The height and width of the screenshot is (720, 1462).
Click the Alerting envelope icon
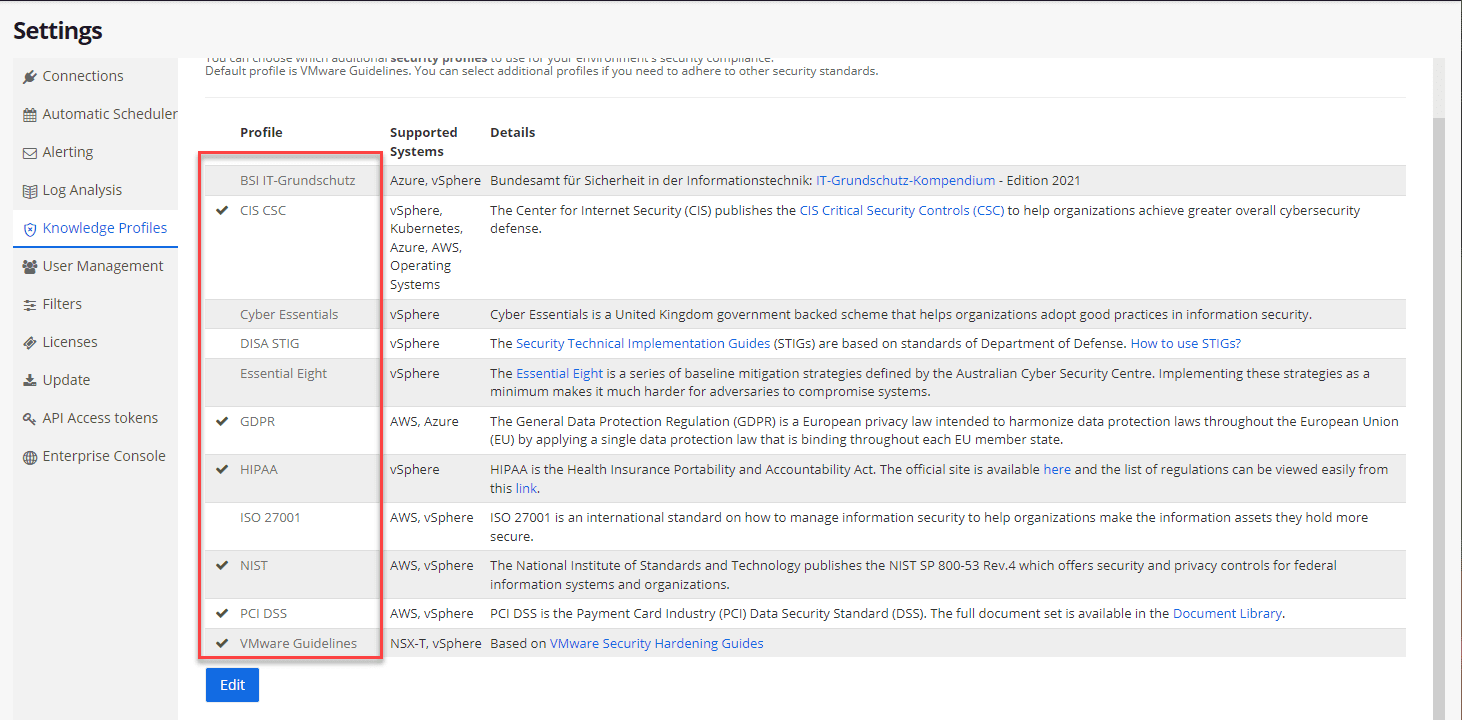[30, 153]
